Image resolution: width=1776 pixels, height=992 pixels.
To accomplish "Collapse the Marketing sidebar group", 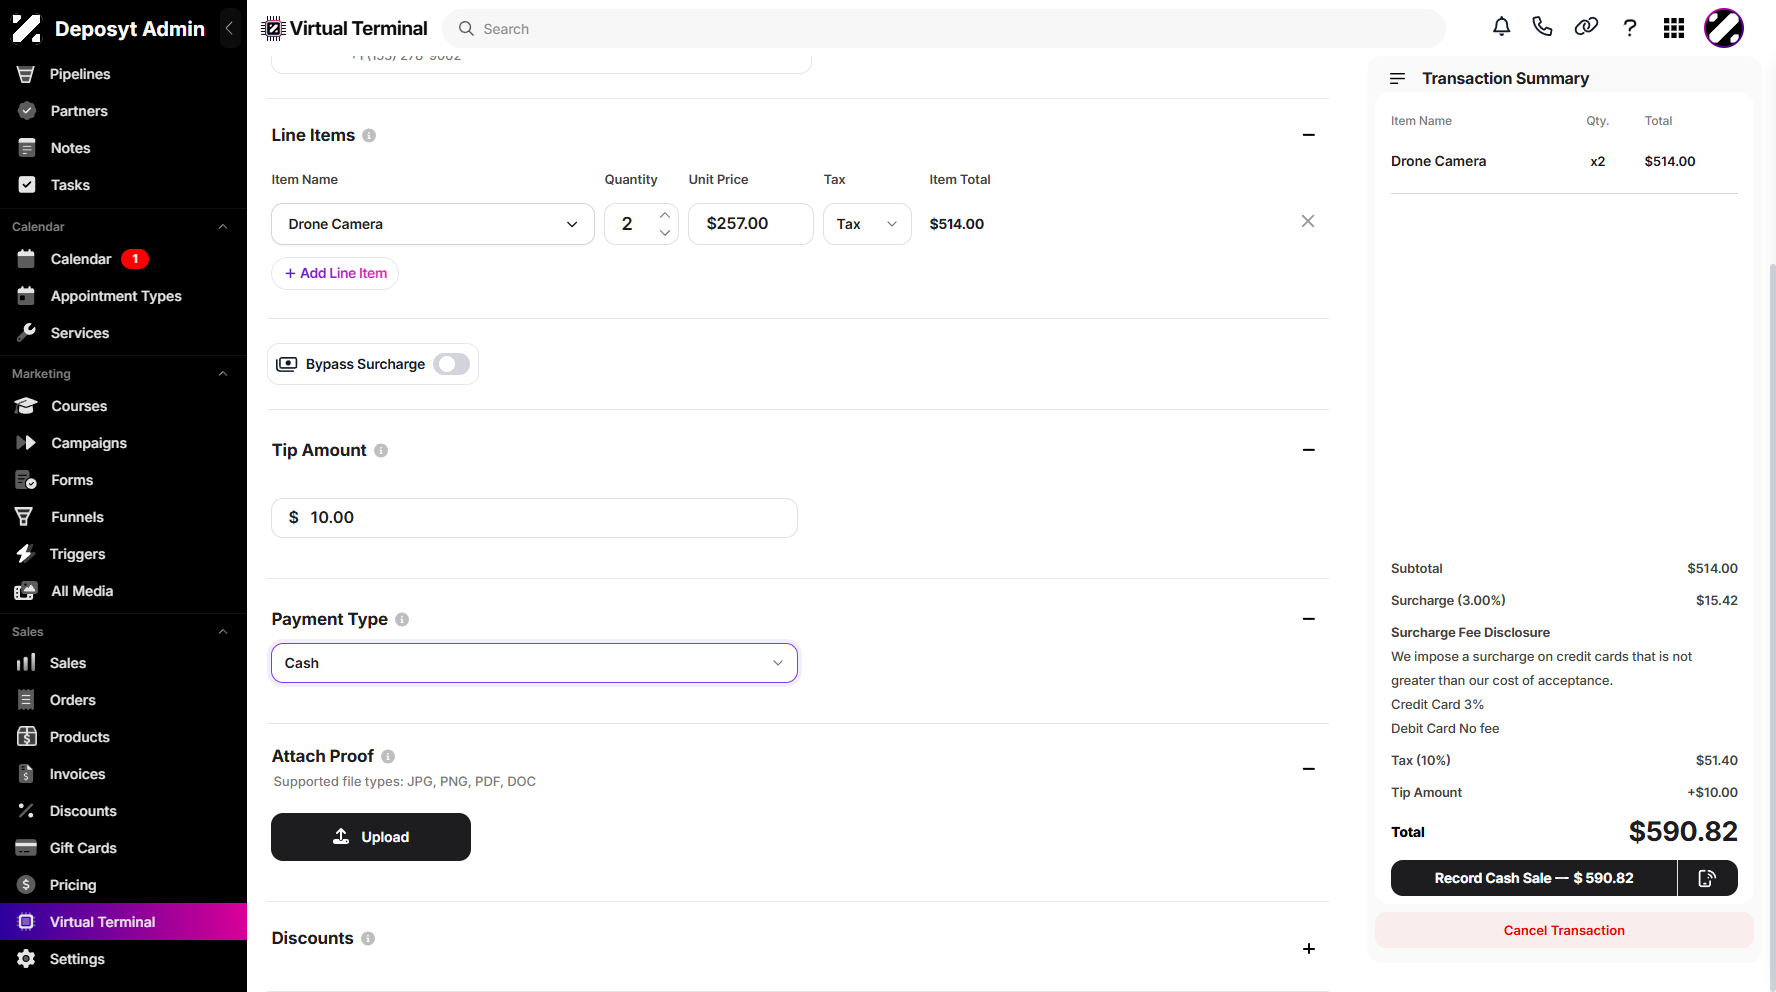I will coord(223,374).
